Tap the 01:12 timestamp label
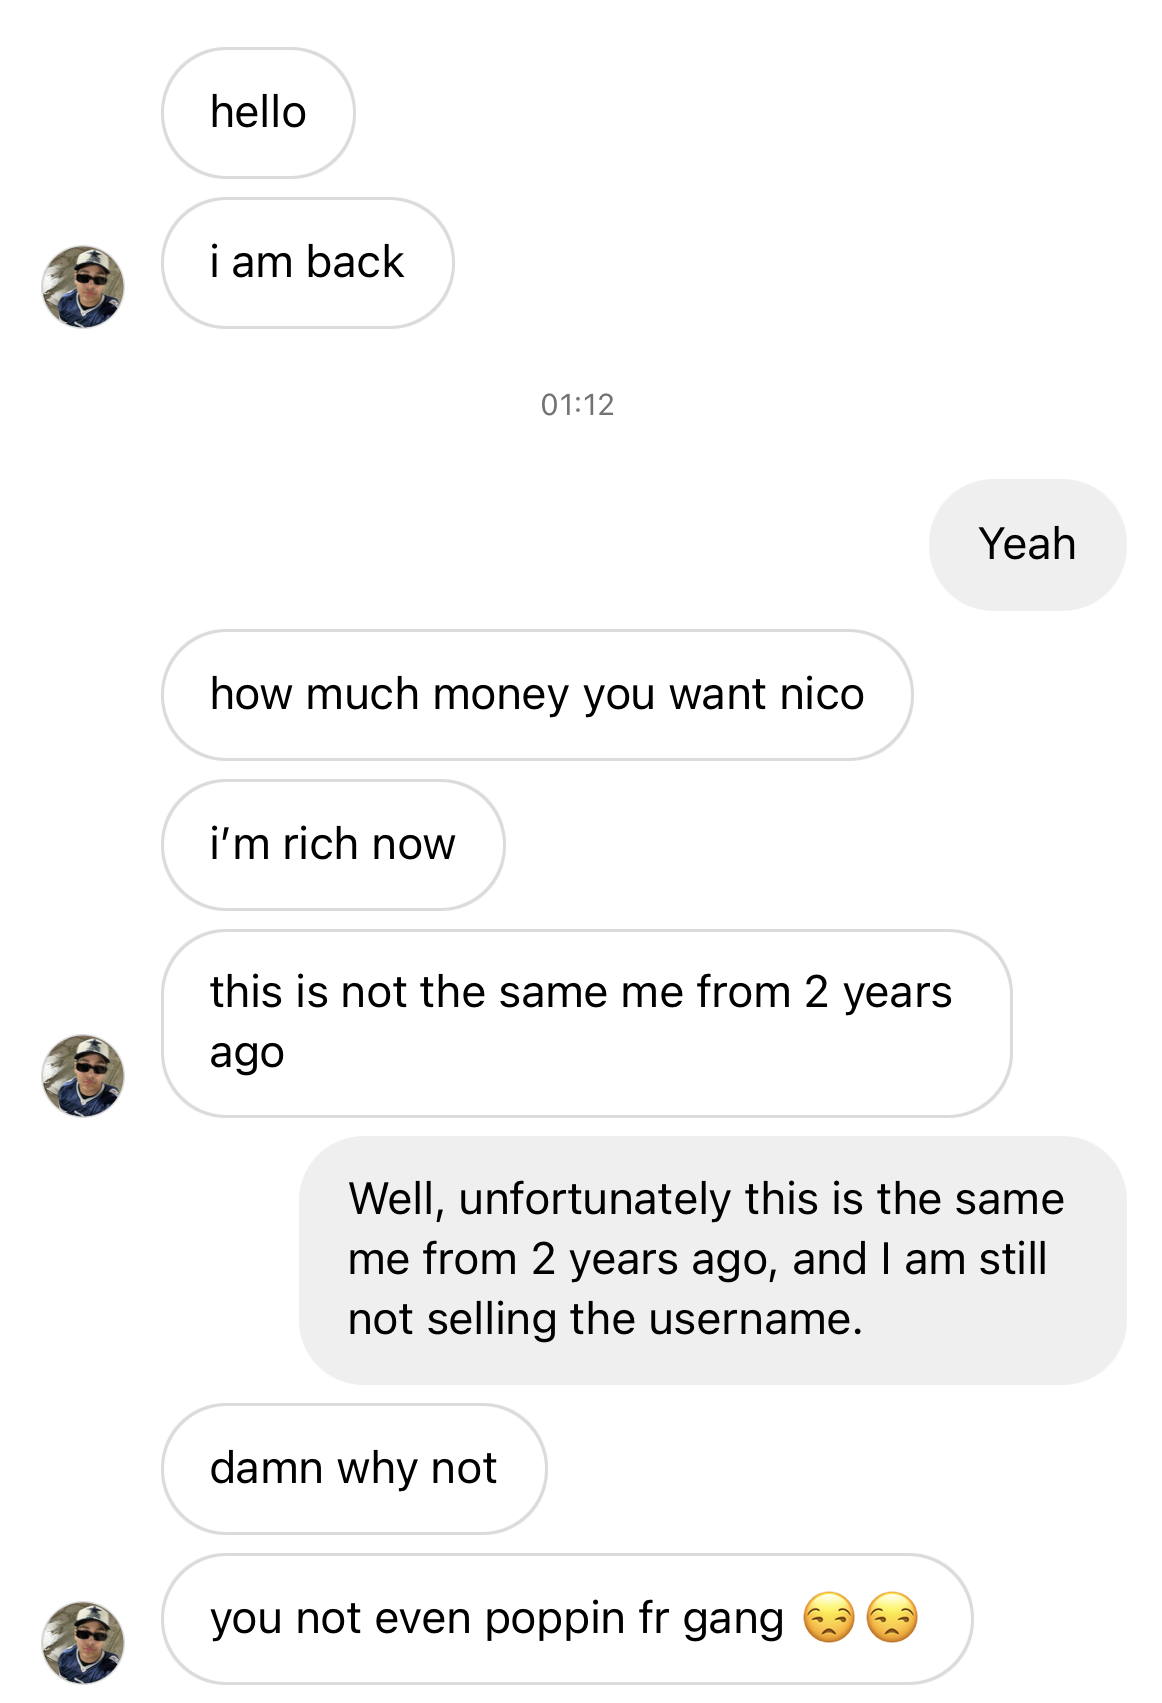The width and height of the screenshot is (1162, 1703). (x=577, y=405)
